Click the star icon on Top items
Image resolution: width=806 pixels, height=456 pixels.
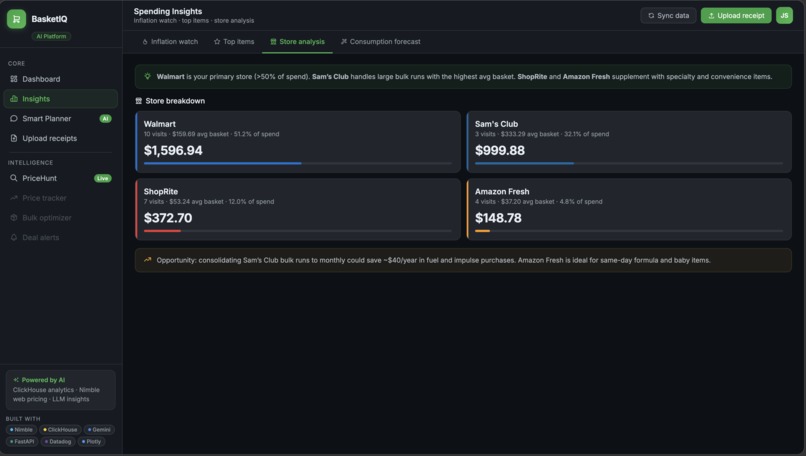coord(217,42)
